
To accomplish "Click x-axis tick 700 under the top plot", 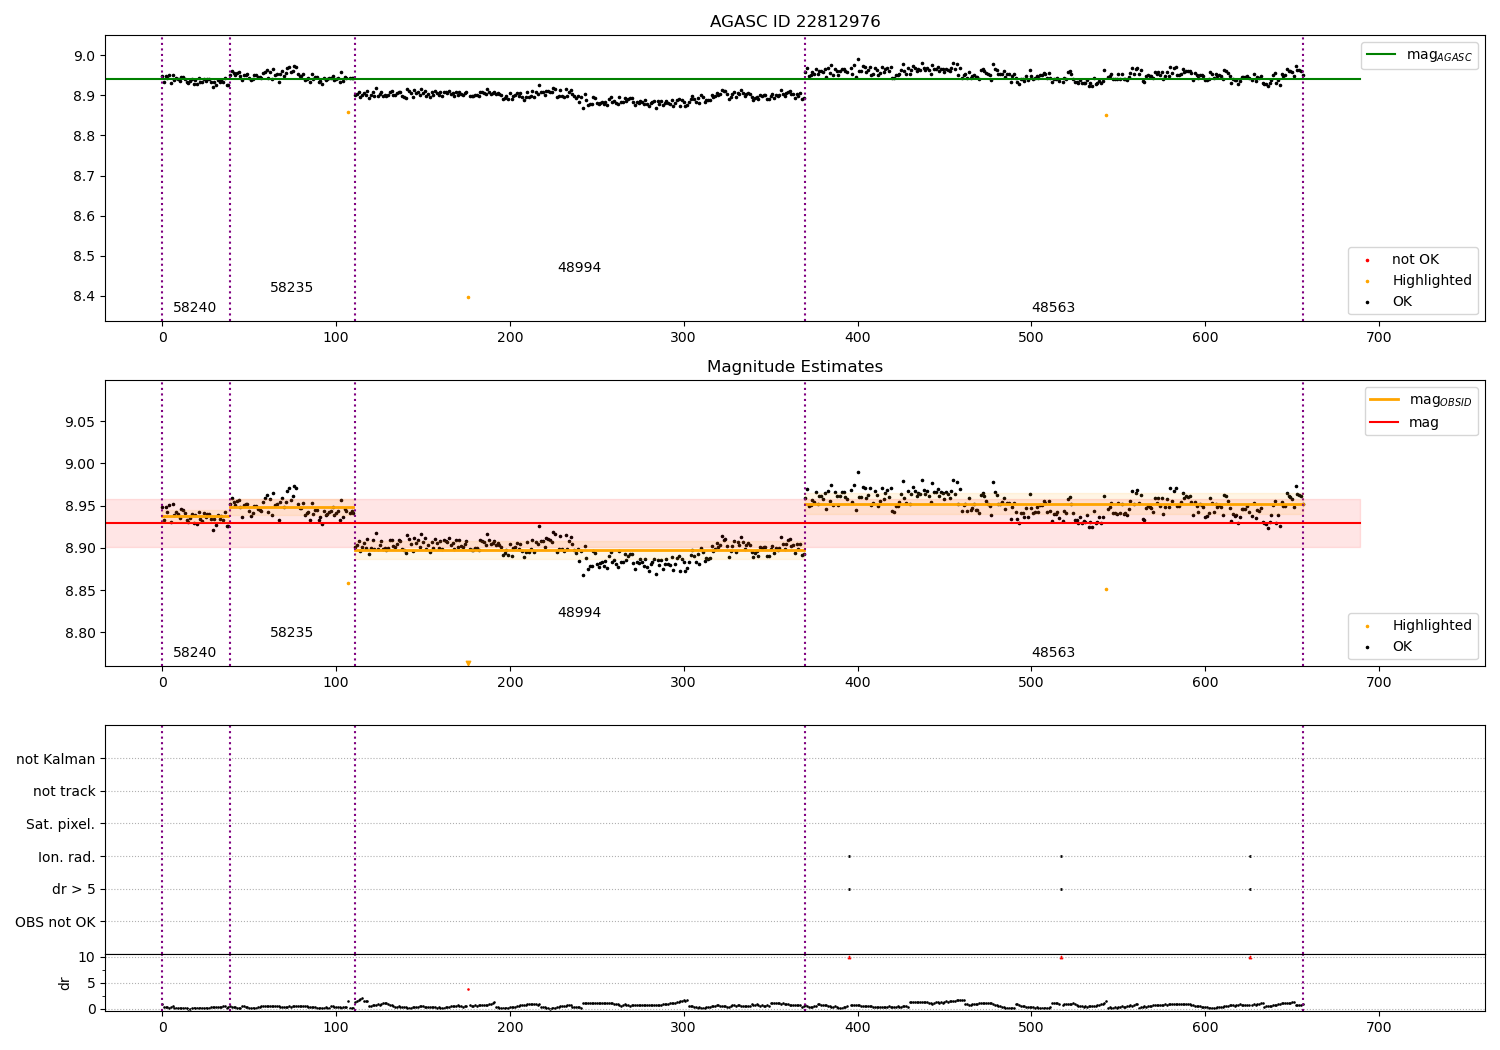I will pos(1379,338).
